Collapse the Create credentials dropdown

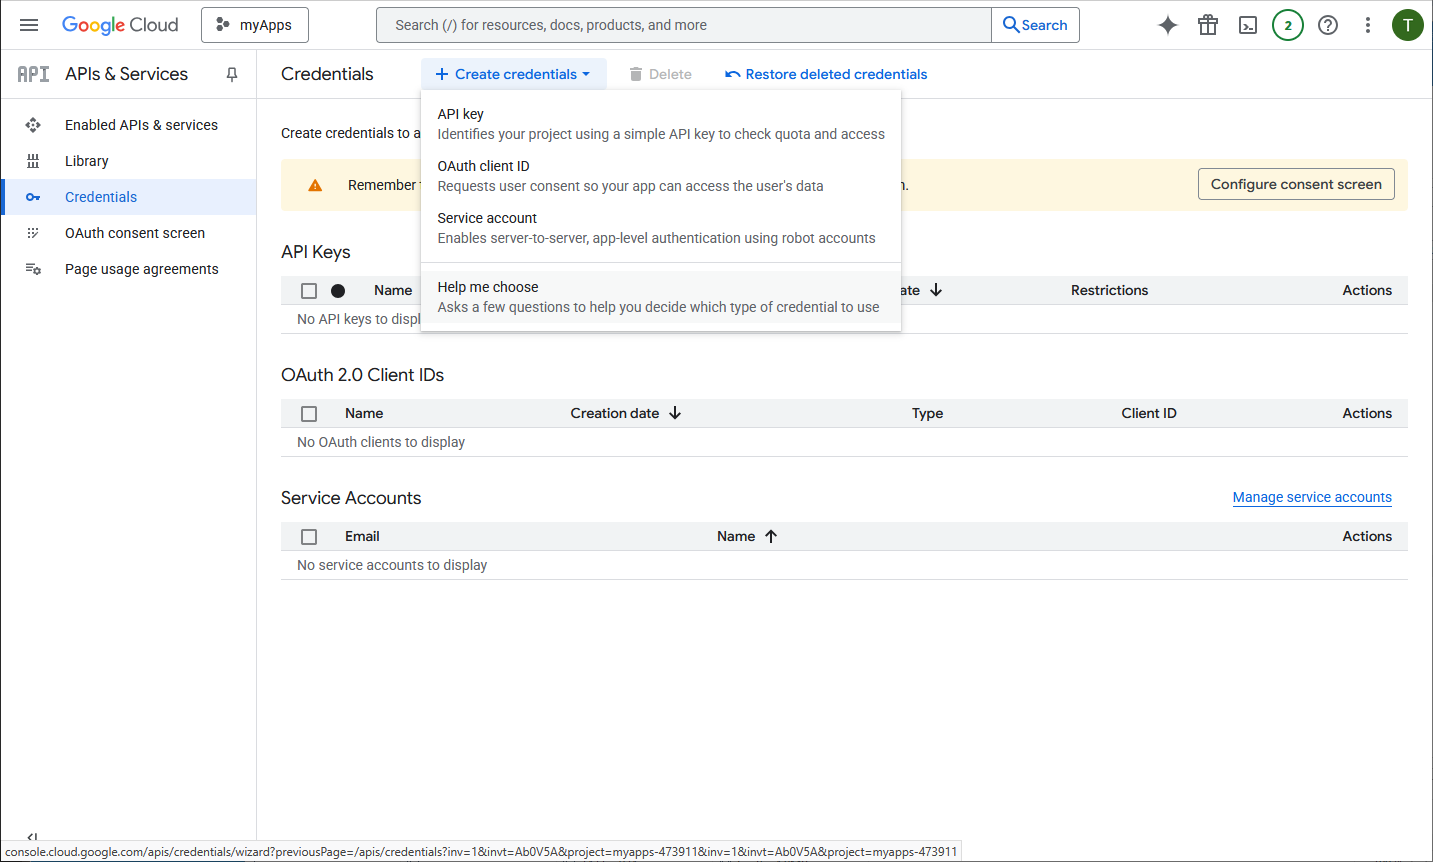[x=513, y=74]
